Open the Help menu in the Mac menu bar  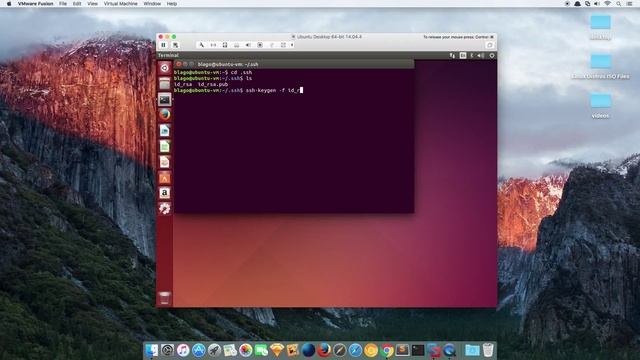click(172, 4)
